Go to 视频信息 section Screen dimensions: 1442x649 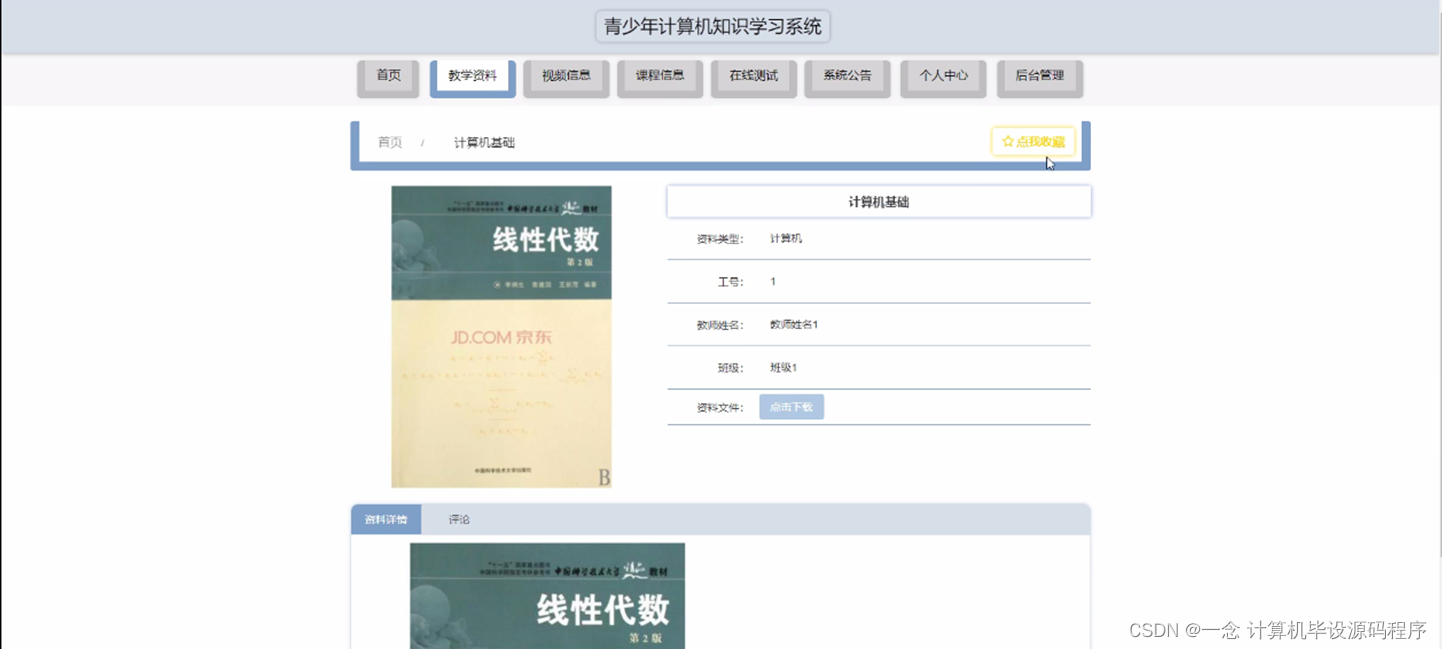pyautogui.click(x=566, y=77)
